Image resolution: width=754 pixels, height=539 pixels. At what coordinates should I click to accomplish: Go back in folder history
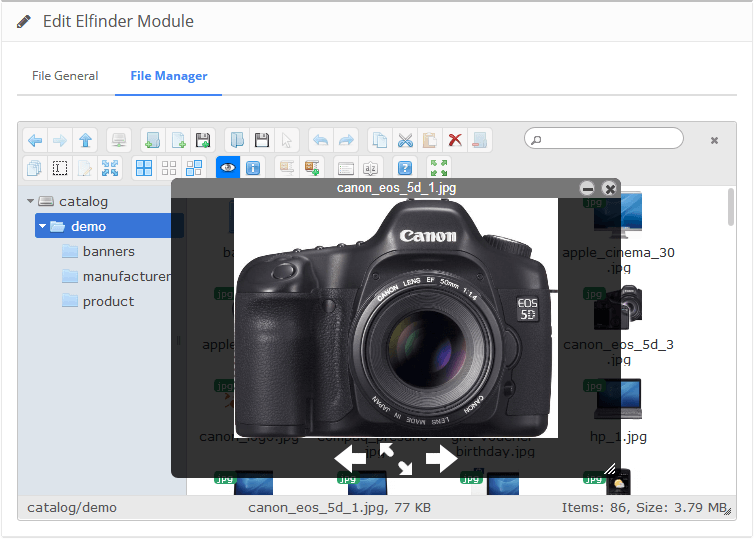(35, 140)
